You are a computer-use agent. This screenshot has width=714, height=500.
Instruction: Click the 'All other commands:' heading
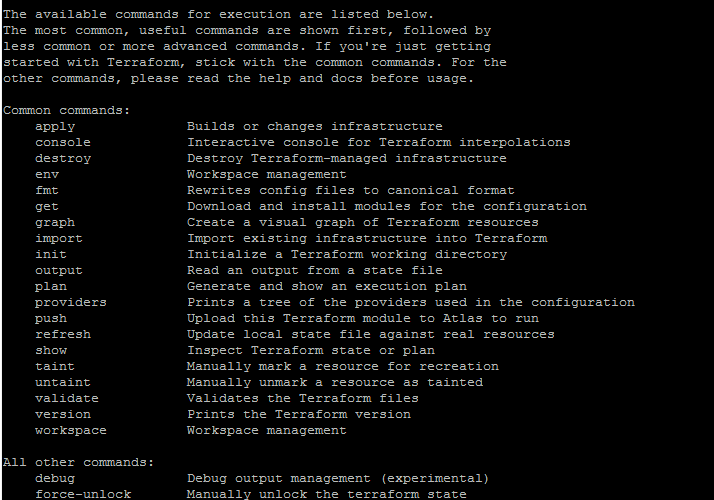(x=78, y=463)
